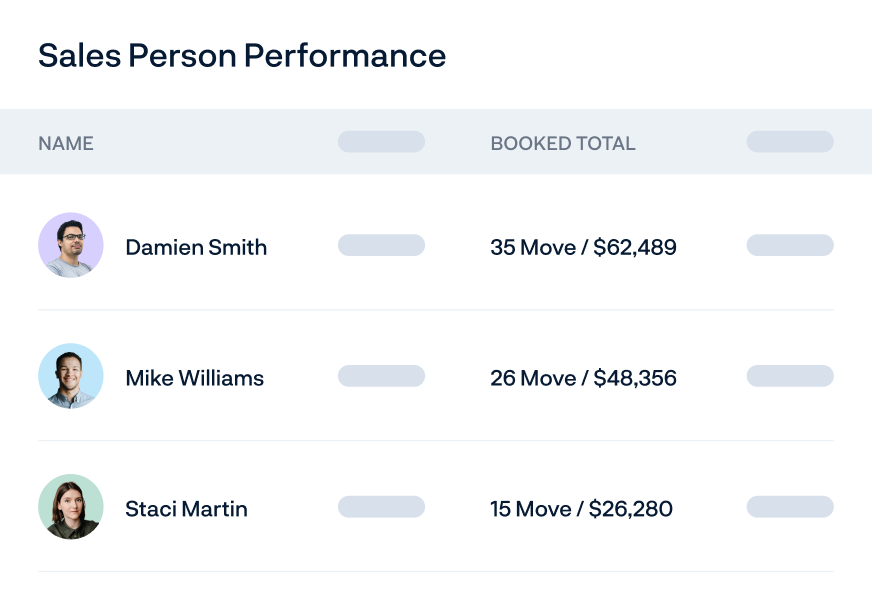872x610 pixels.
Task: Select the pill placeholder beside Staci Martin's name
Action: coord(380,507)
